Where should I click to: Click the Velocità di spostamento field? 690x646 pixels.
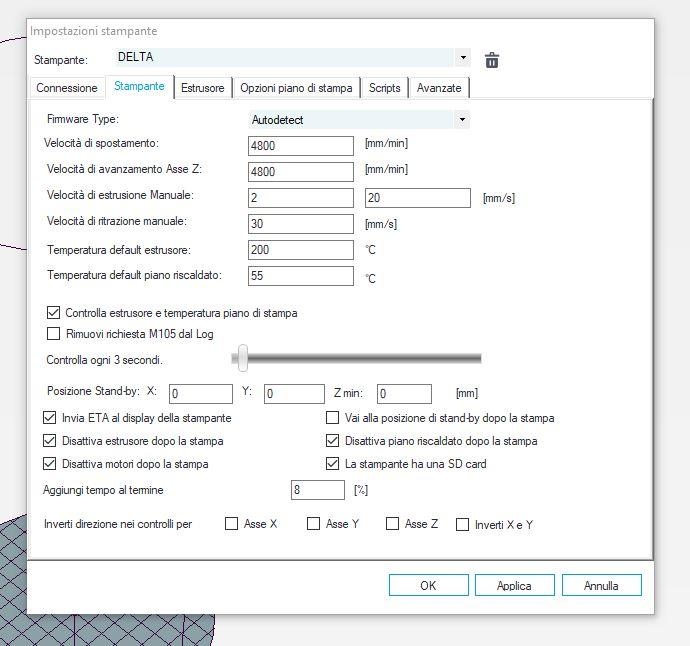point(301,146)
